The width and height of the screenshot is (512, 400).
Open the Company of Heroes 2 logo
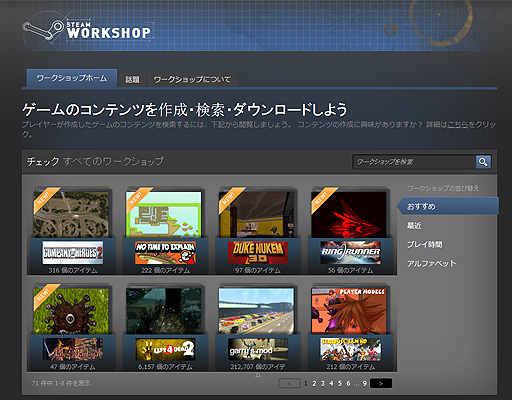(x=73, y=253)
